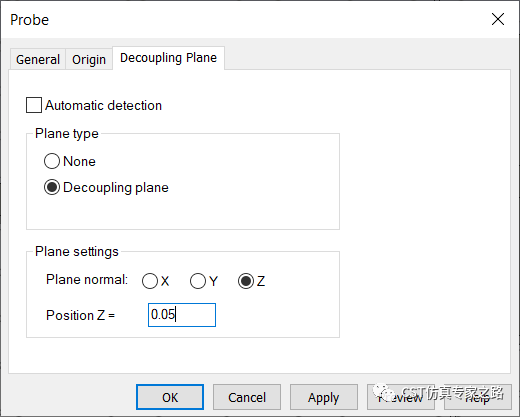Set plane normal to Y

point(198,281)
